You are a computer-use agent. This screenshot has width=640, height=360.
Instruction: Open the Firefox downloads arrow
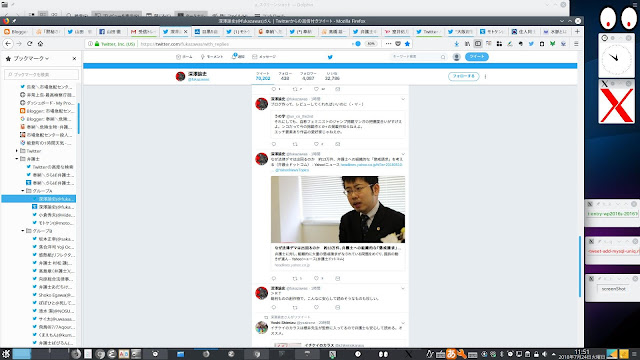coord(456,44)
